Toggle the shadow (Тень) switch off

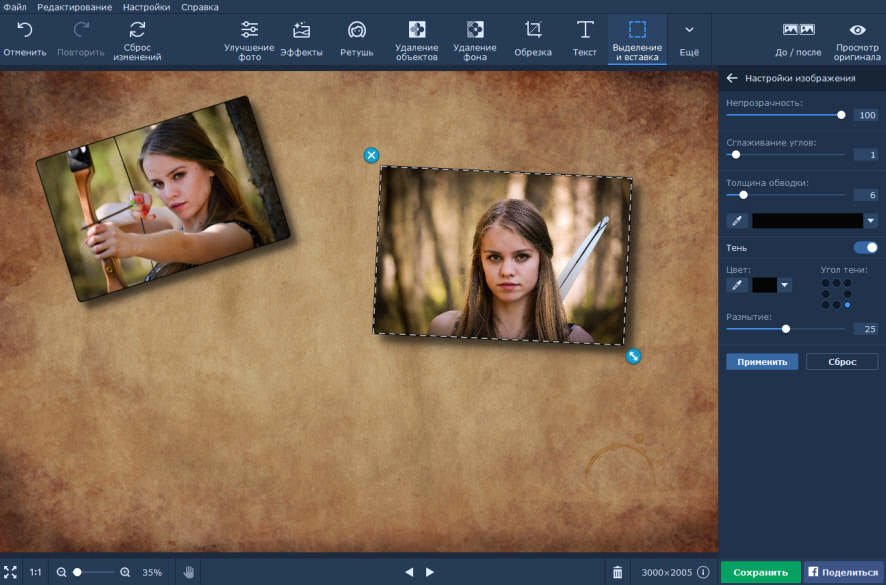click(865, 247)
